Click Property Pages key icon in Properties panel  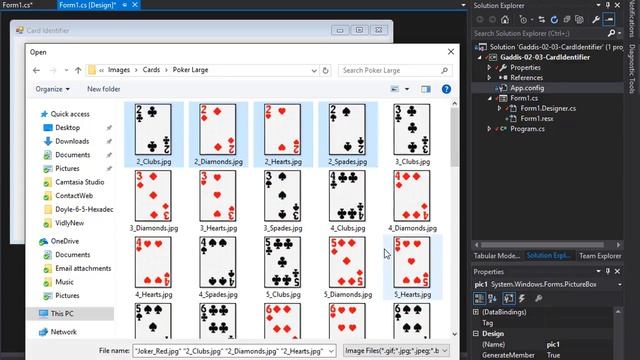click(538, 298)
